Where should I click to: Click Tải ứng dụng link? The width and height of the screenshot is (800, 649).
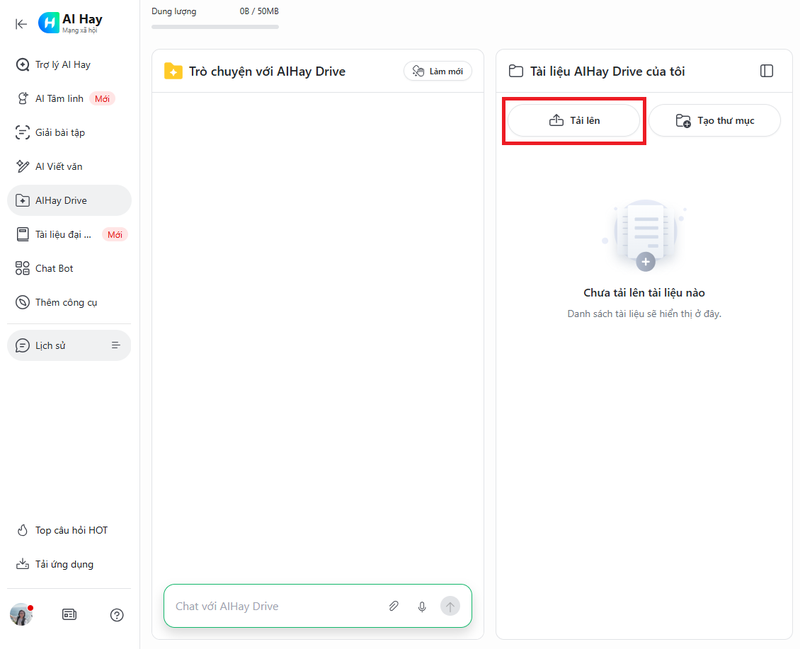pos(69,564)
